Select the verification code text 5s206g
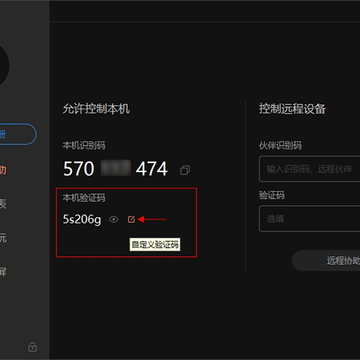360x360 pixels. click(82, 219)
